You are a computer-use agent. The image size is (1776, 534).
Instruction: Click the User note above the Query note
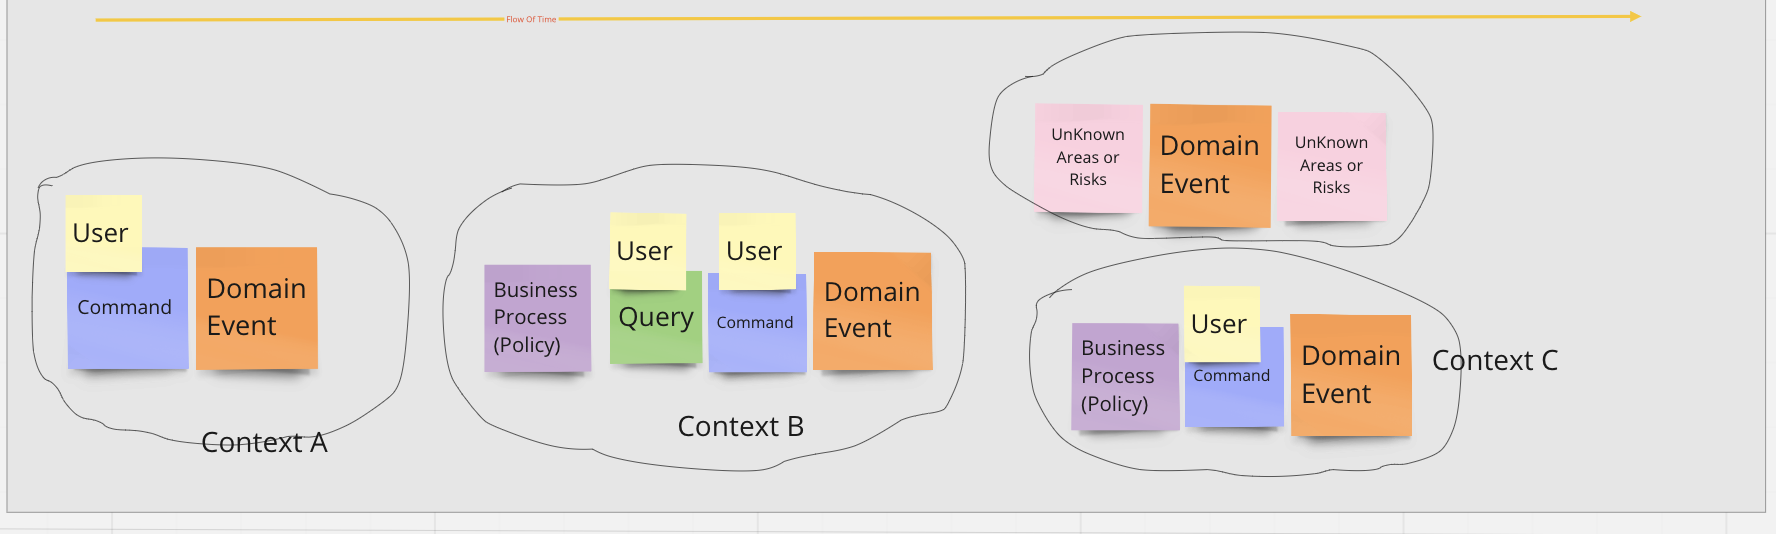point(647,250)
